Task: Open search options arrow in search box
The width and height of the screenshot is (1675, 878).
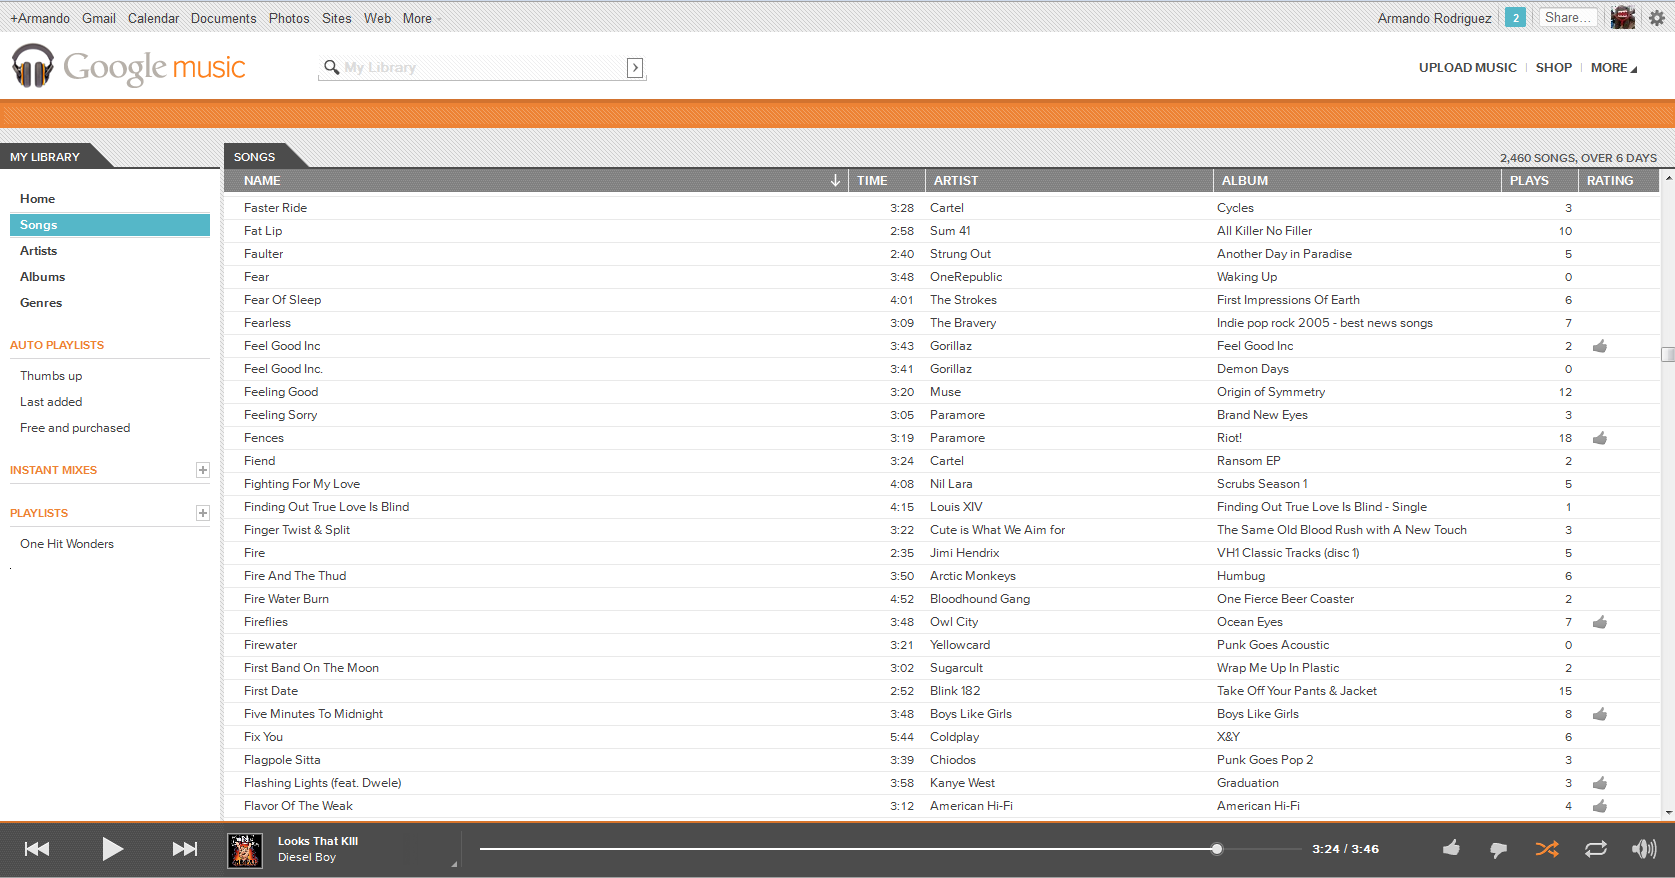Action: 635,68
